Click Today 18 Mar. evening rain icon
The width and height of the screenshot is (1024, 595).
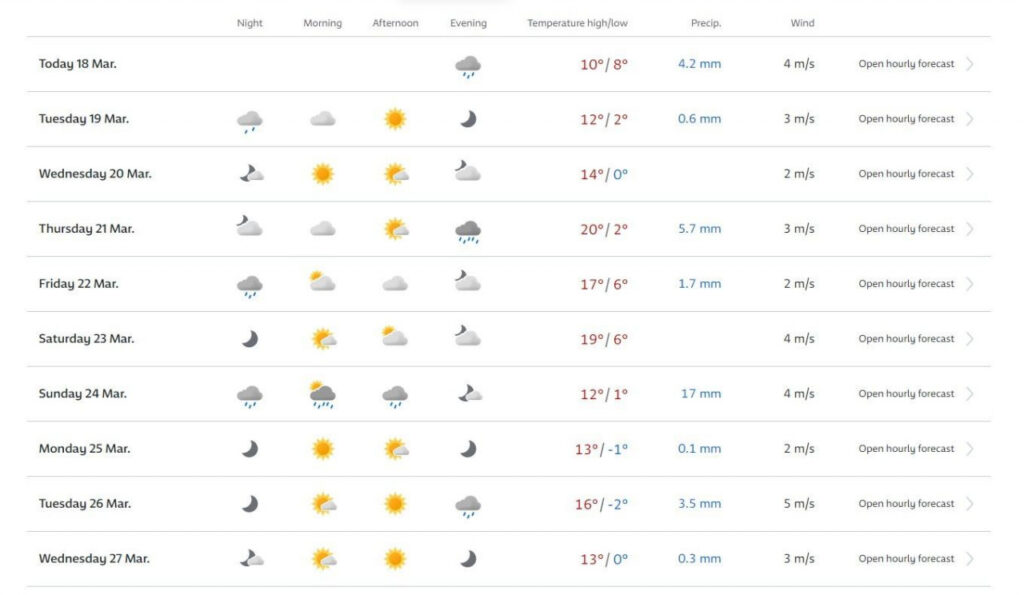pyautogui.click(x=467, y=66)
